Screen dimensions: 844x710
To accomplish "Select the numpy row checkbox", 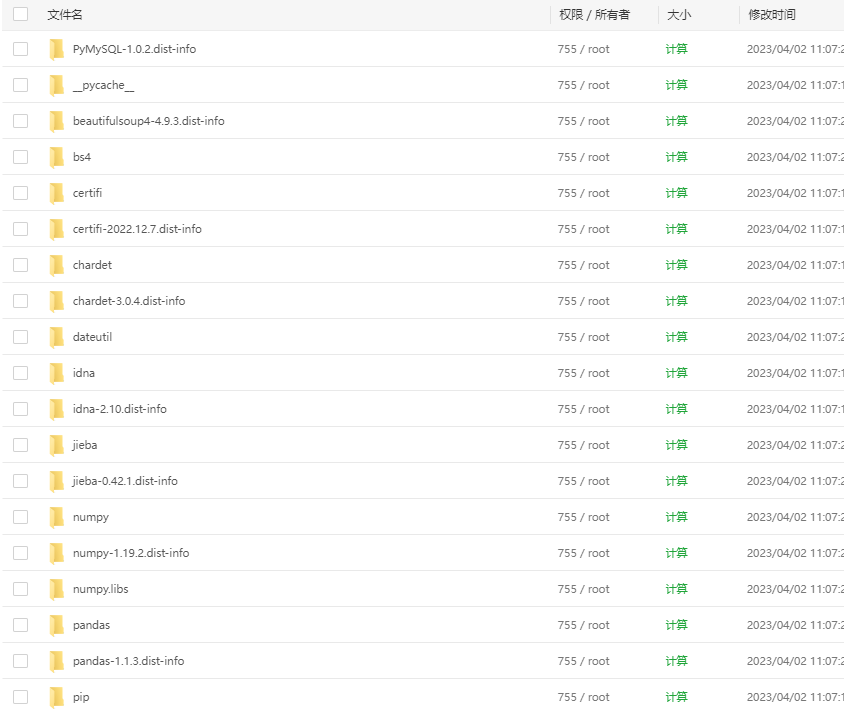I will point(20,517).
